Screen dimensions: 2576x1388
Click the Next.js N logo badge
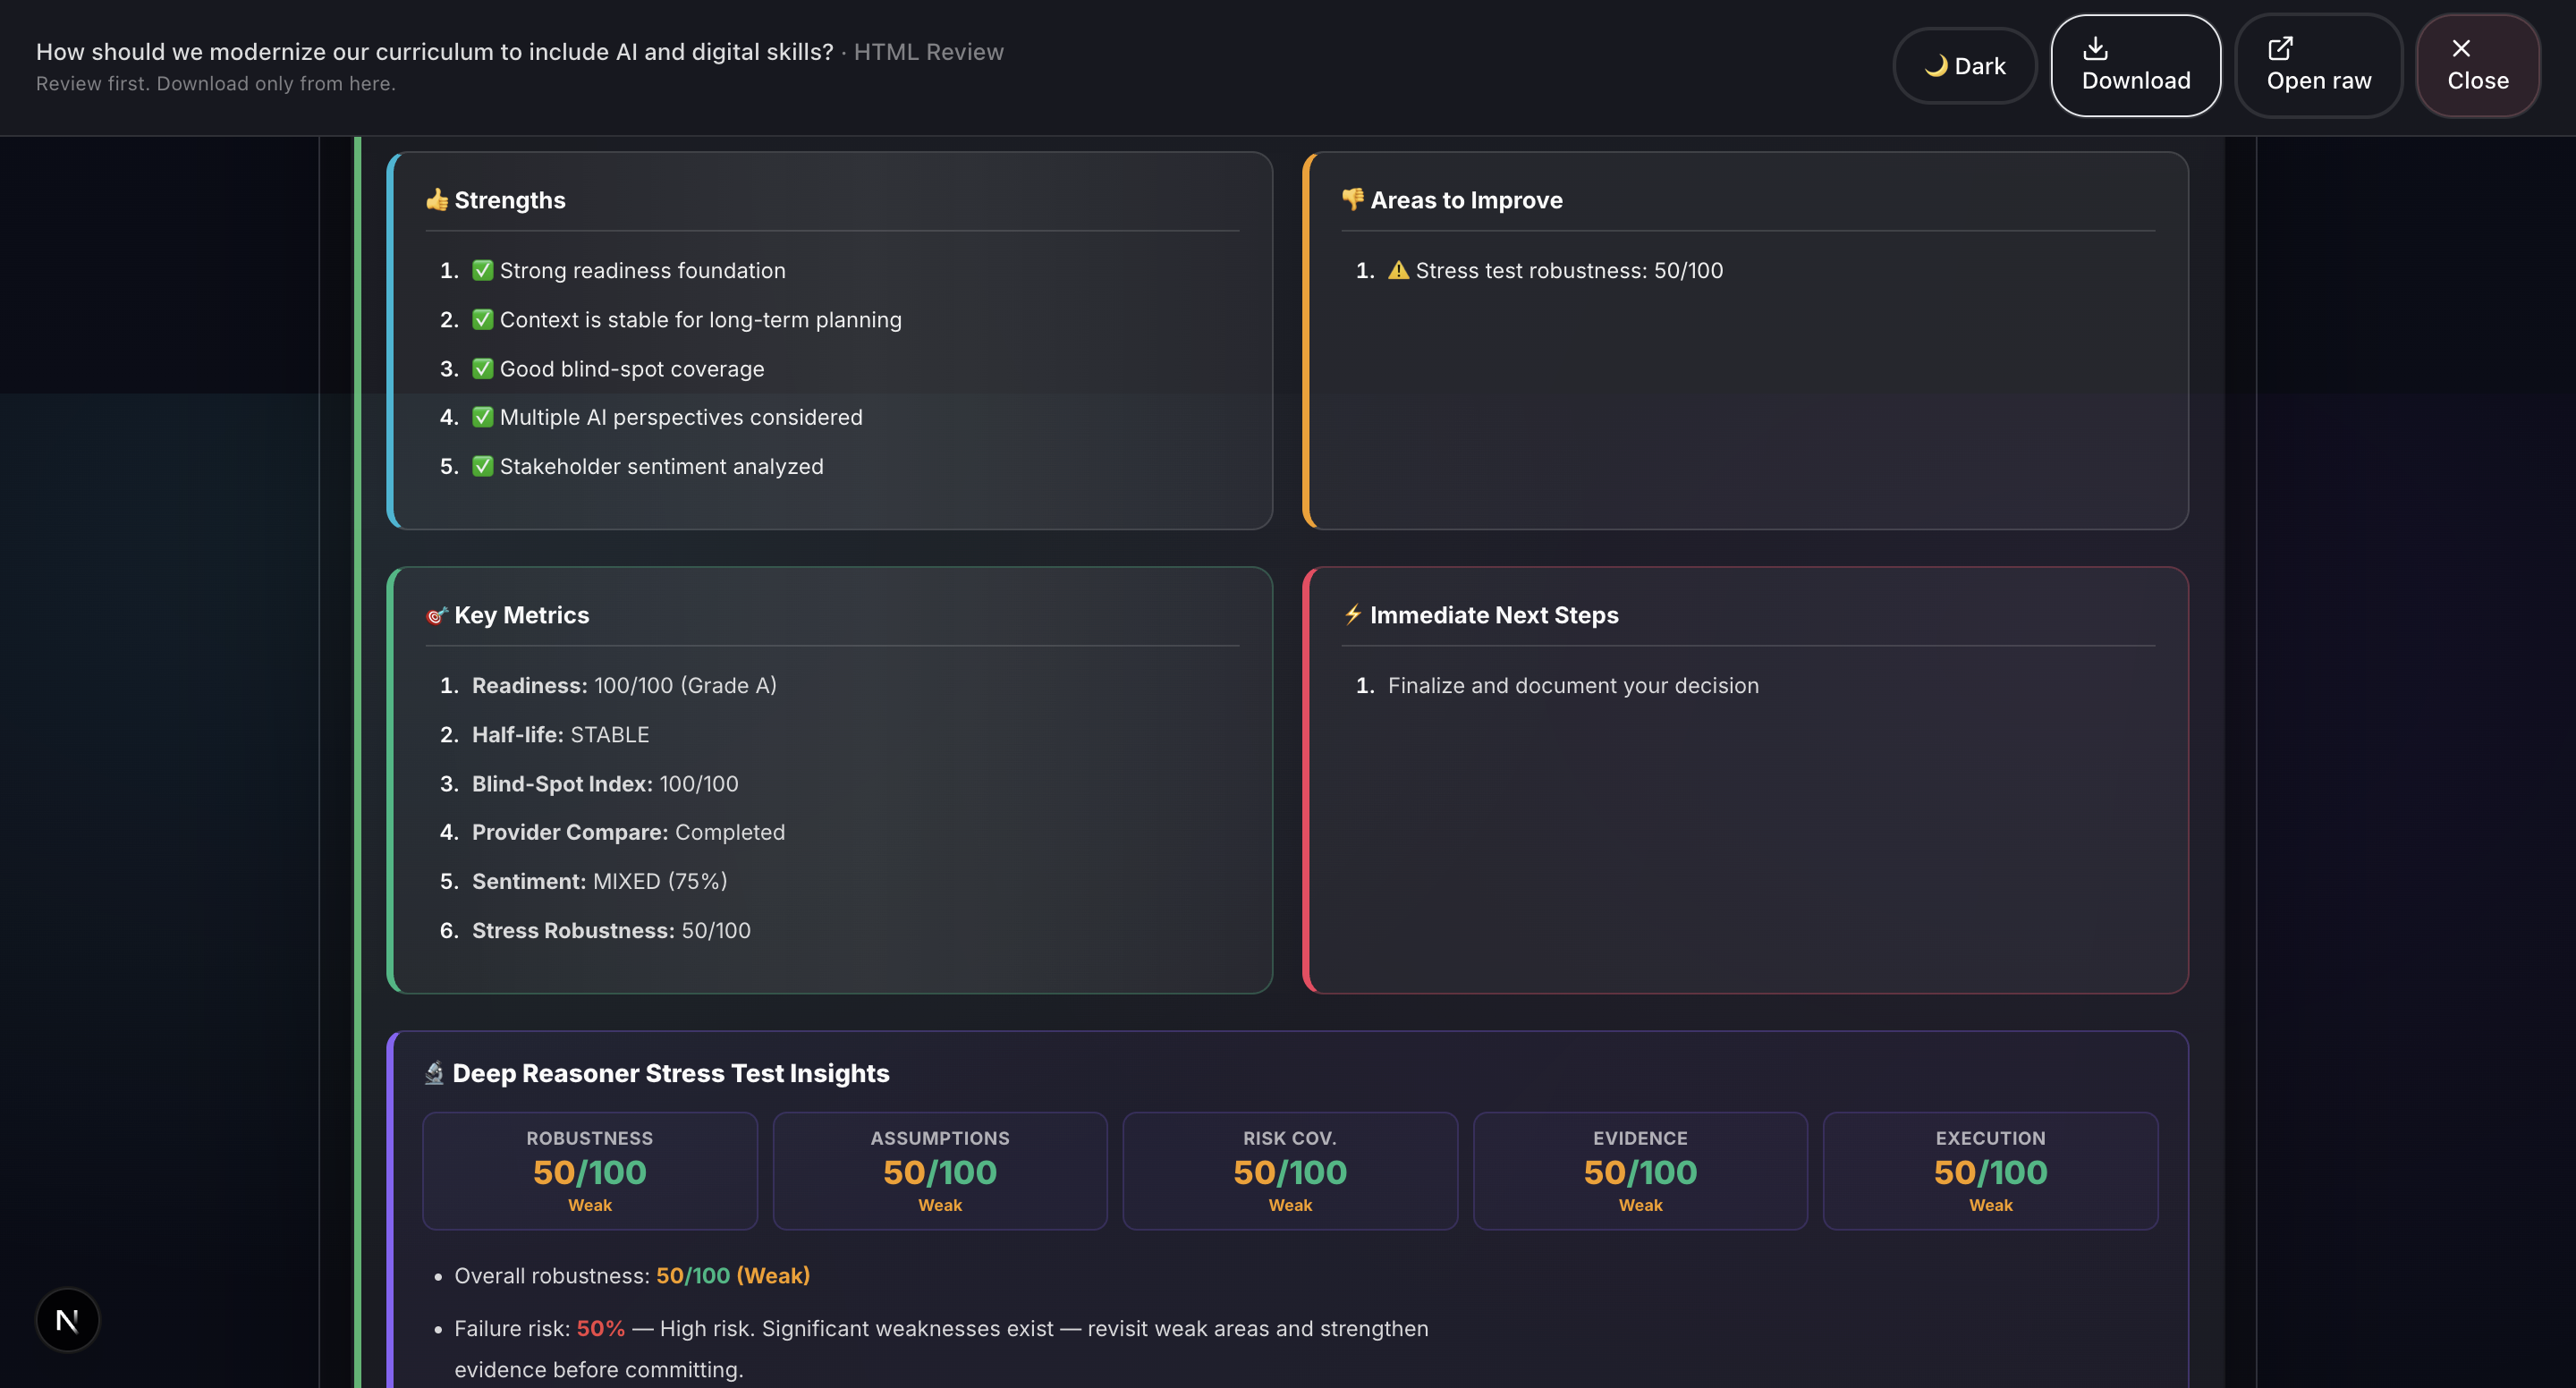pyautogui.click(x=67, y=1320)
